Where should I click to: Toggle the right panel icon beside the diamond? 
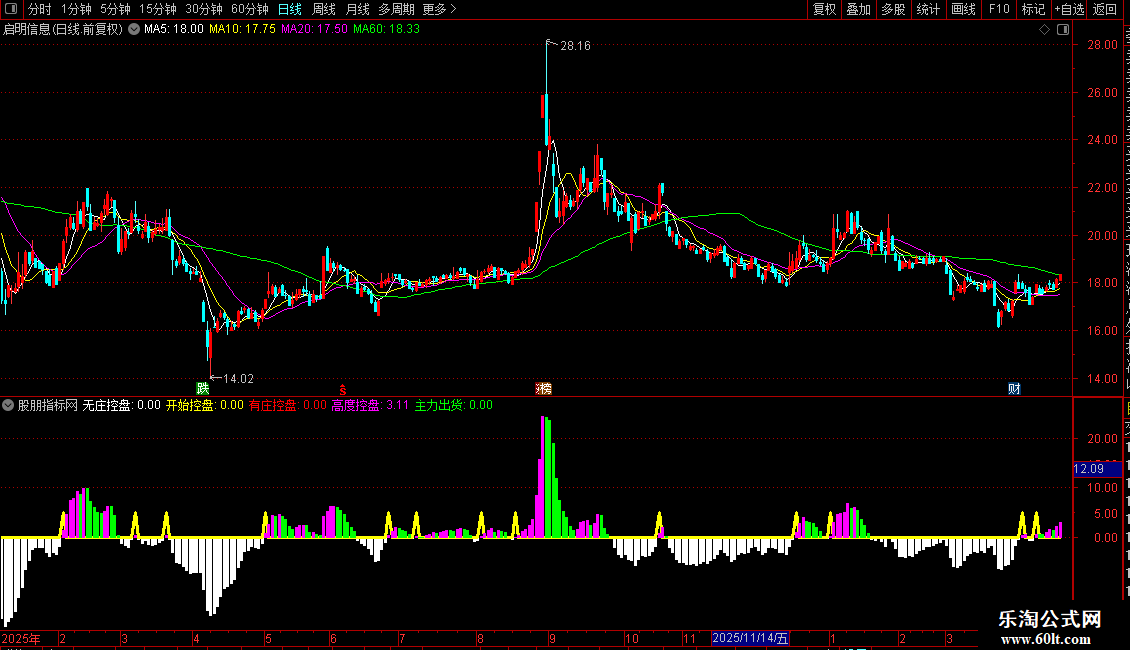click(x=1063, y=30)
